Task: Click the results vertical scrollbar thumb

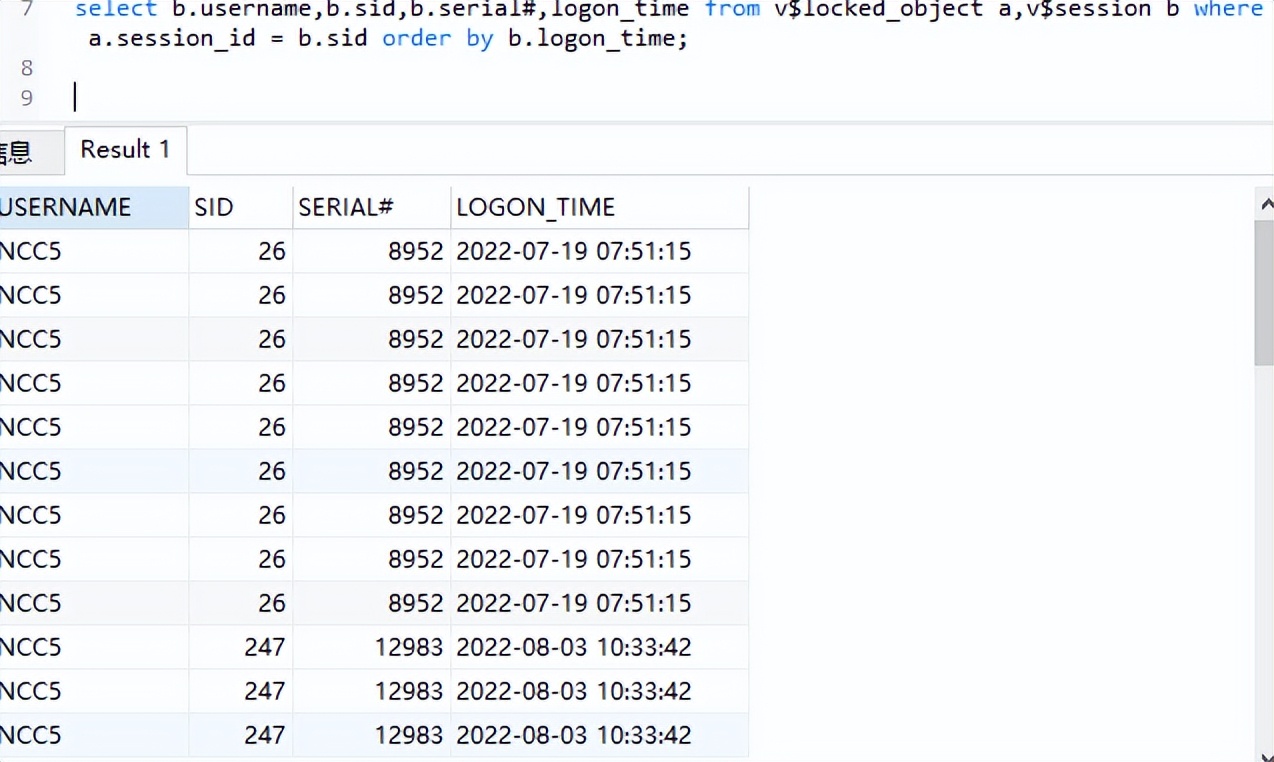Action: point(1264,292)
